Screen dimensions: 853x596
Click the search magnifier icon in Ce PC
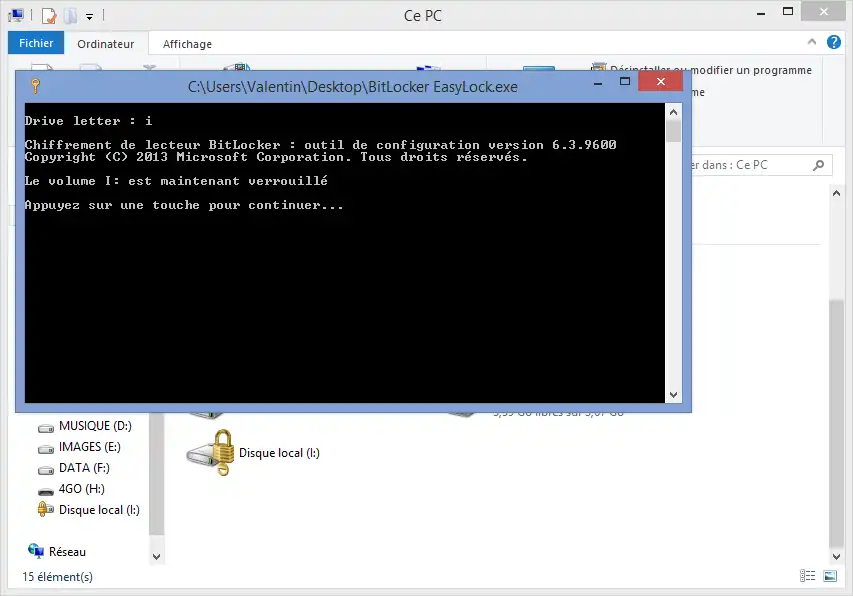tap(819, 165)
